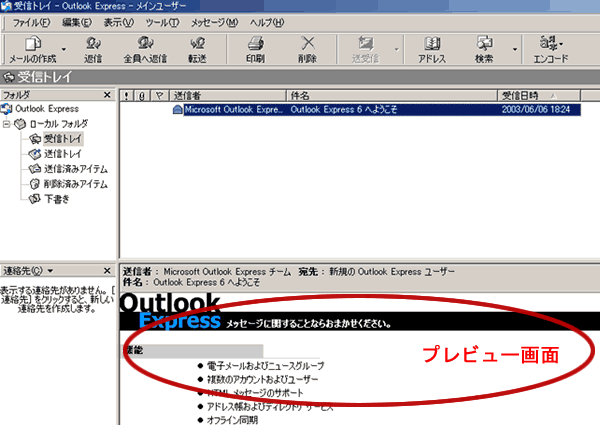The width and height of the screenshot is (600, 425).
Task: Open the ヘルプ(H) menu
Action: point(267,23)
